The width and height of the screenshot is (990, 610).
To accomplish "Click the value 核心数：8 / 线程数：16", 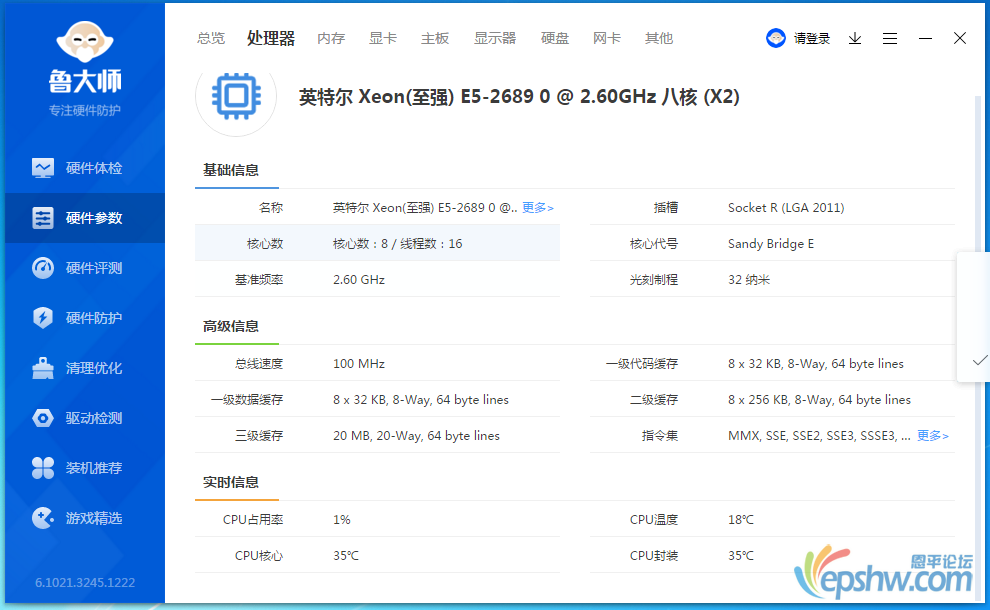I will pos(398,244).
